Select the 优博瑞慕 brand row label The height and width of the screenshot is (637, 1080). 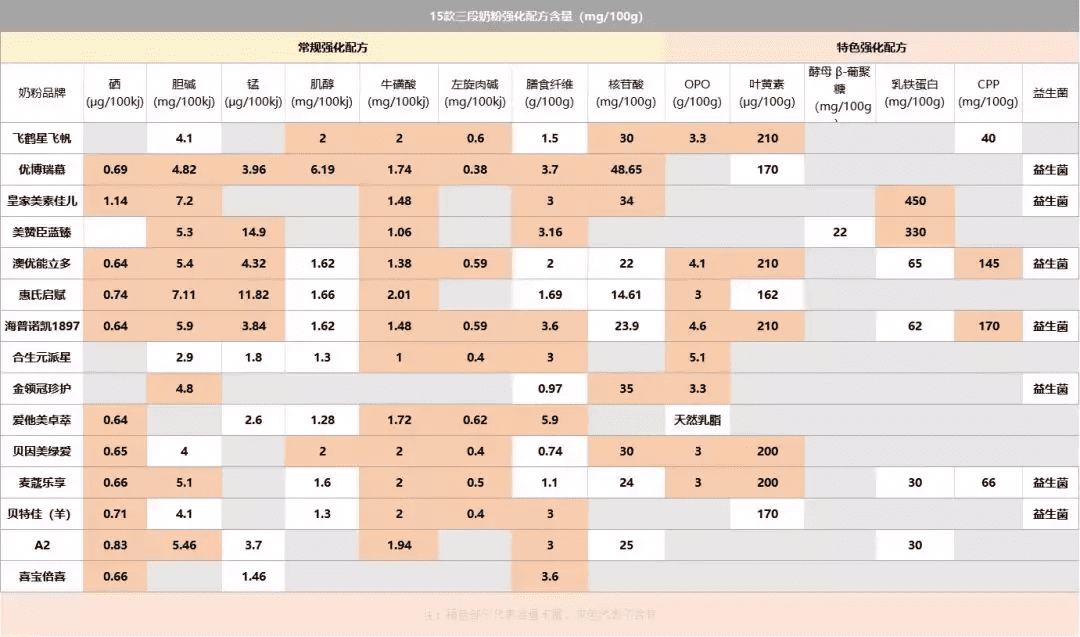tap(42, 169)
